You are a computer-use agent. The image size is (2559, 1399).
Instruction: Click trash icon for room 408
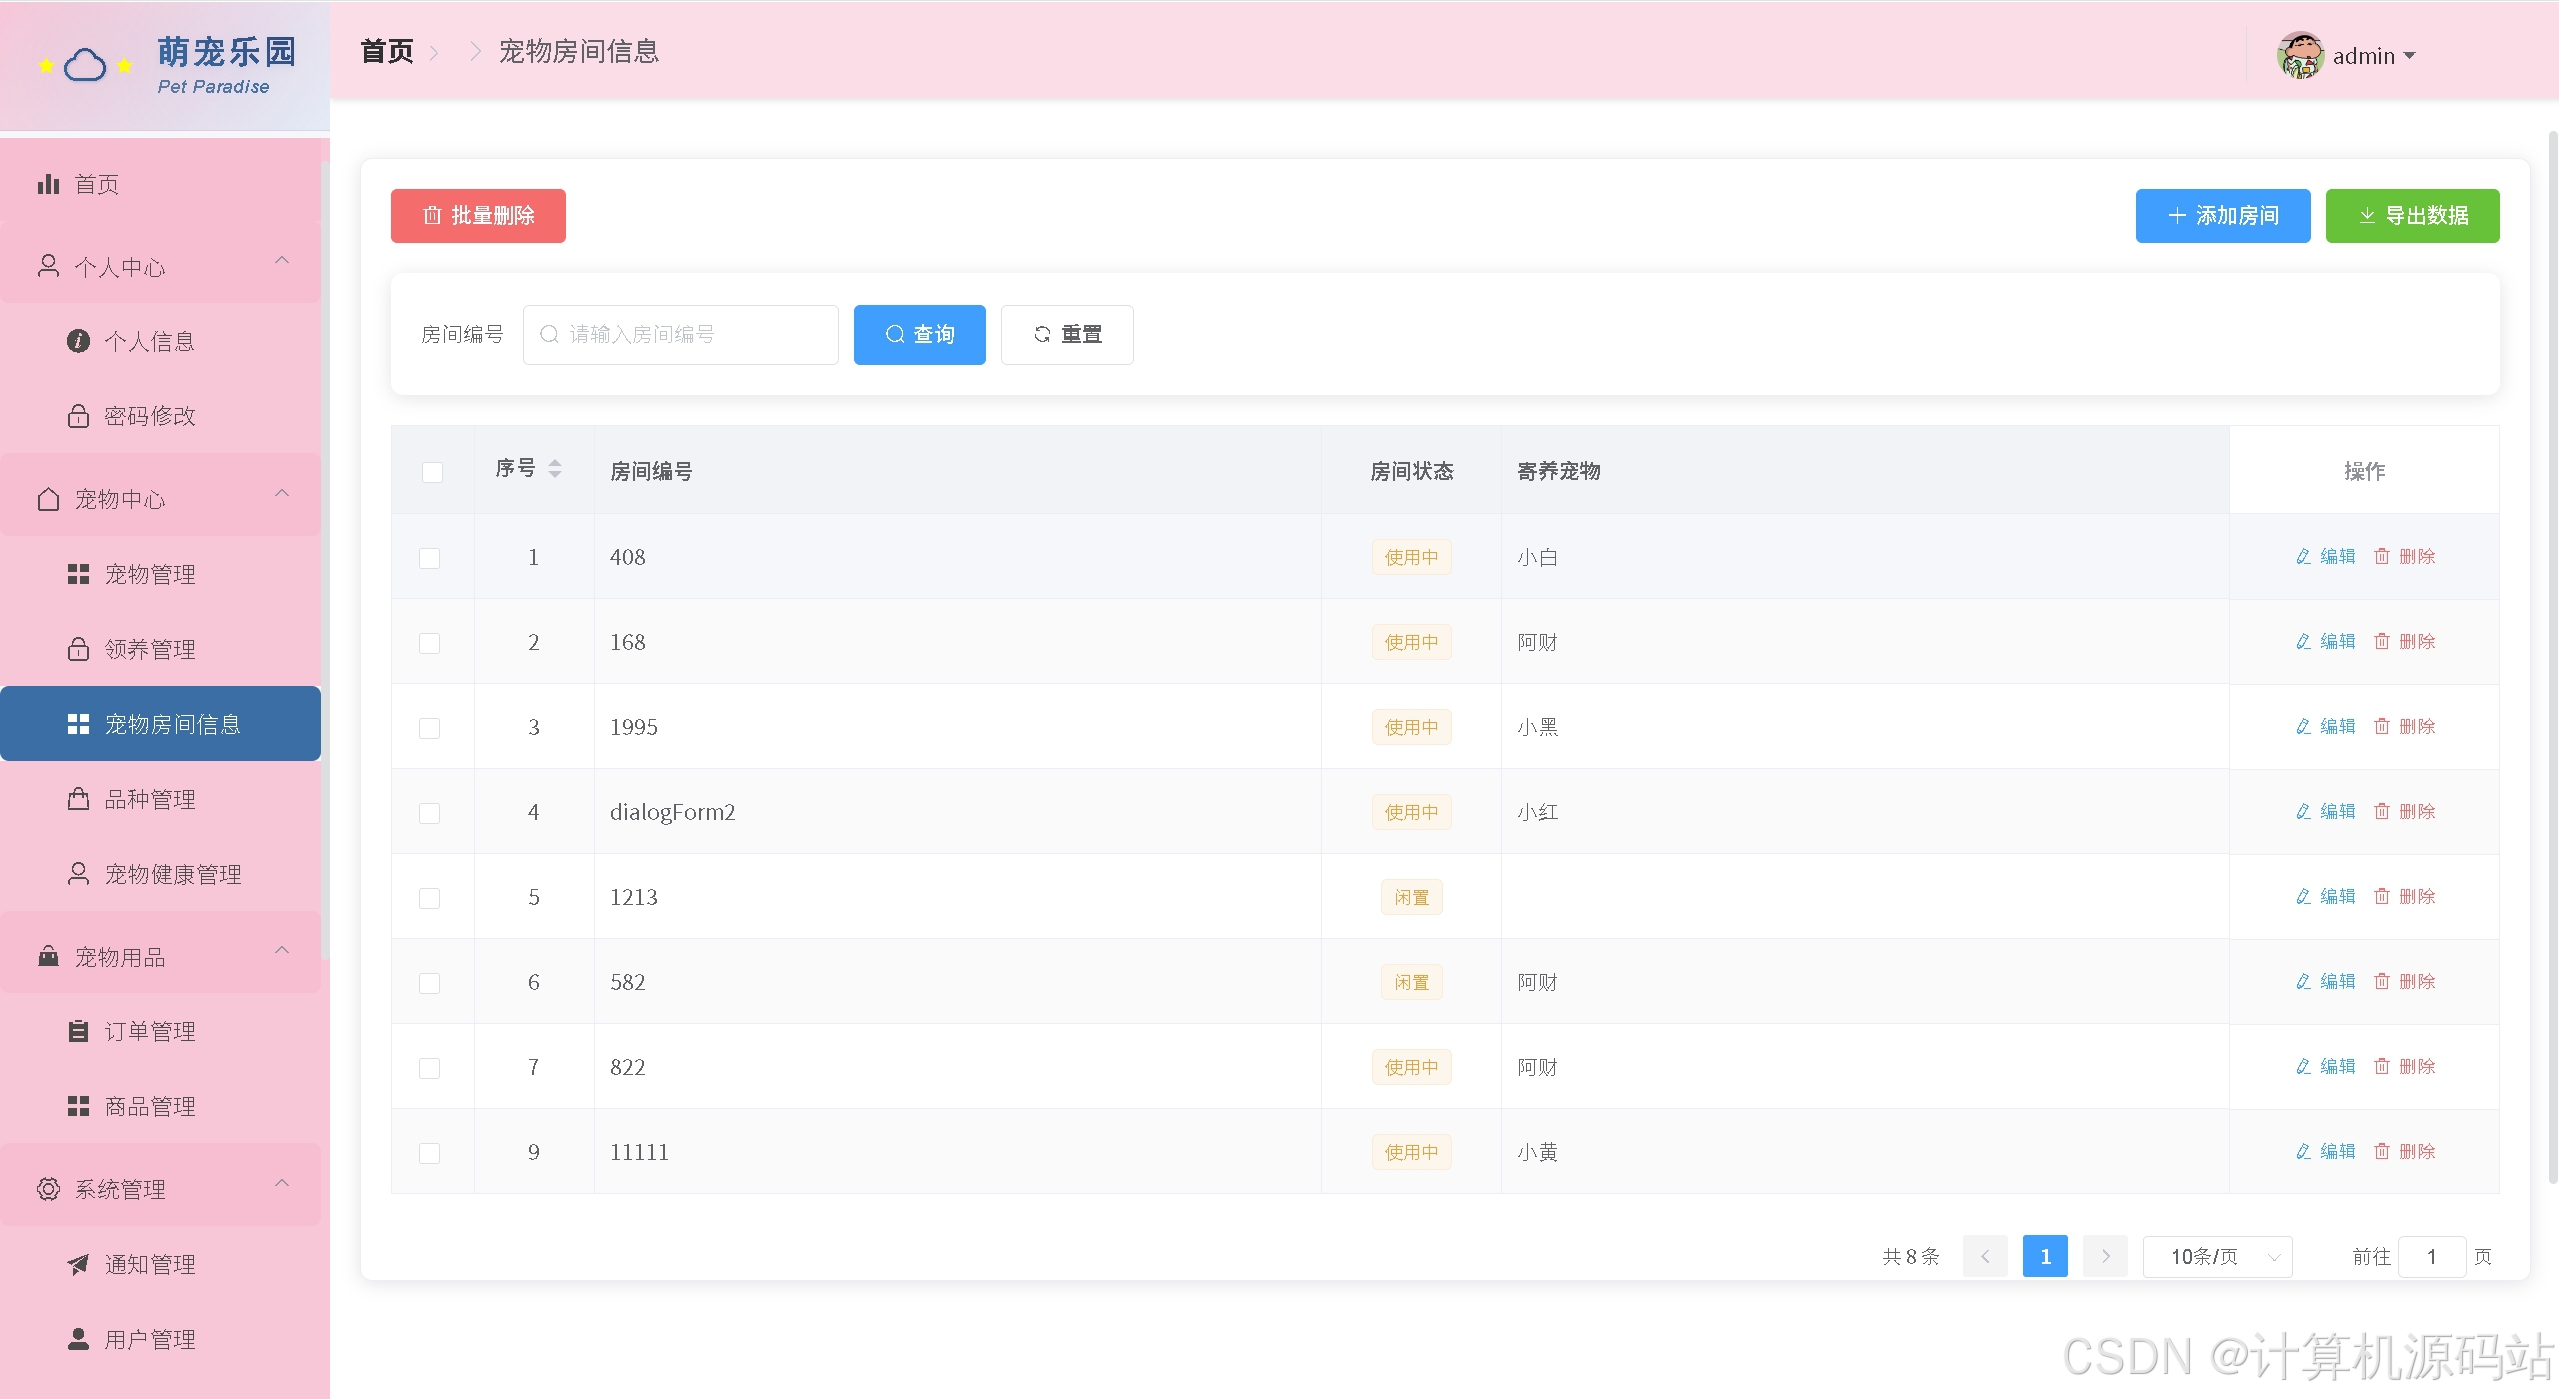tap(2382, 556)
